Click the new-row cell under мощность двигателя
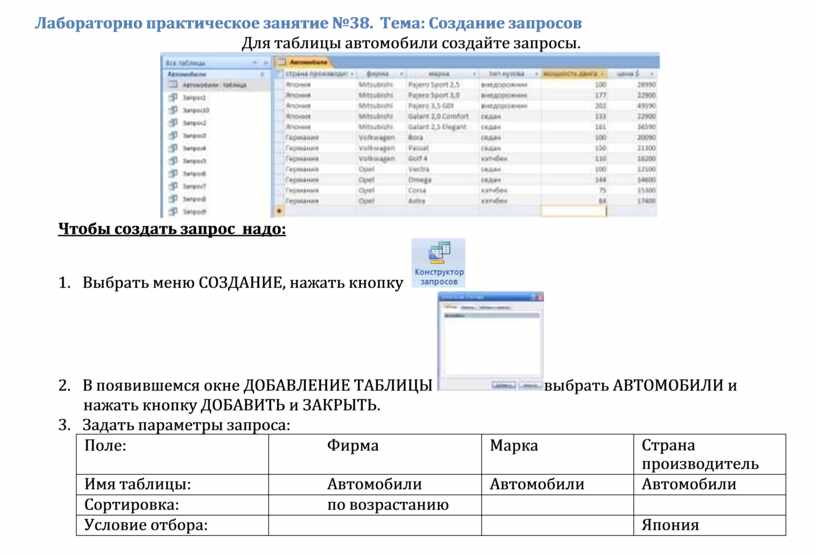 (574, 211)
